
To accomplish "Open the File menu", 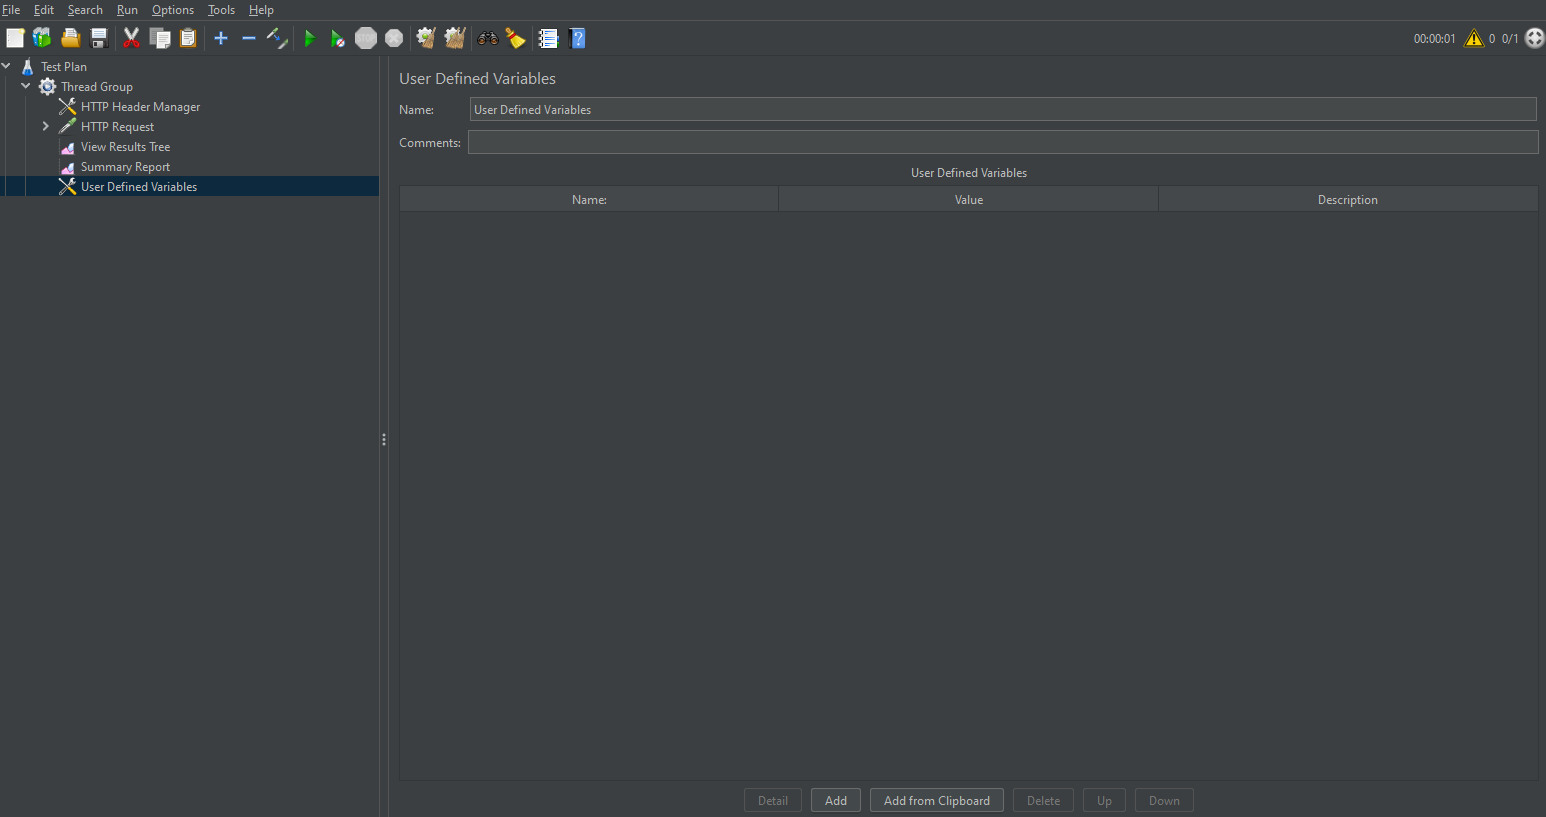I will coord(11,10).
